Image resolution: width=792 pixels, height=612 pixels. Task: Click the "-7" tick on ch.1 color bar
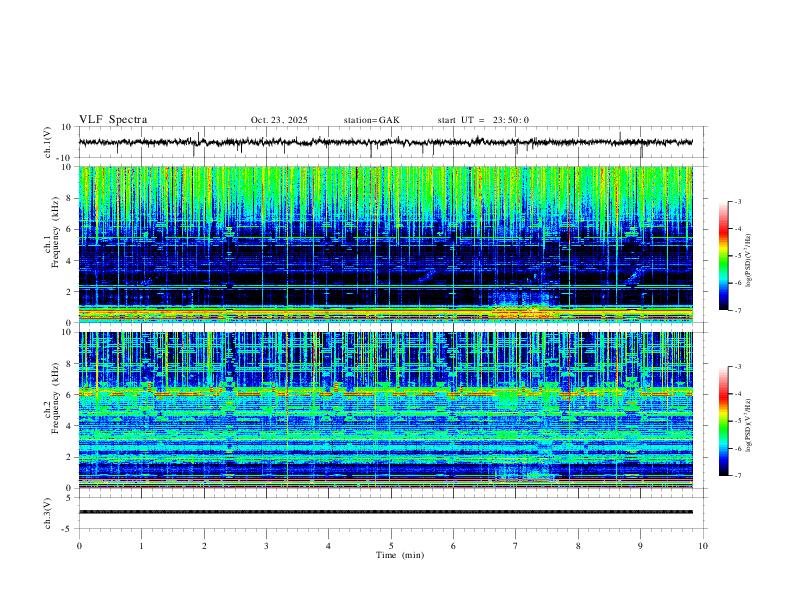[738, 310]
